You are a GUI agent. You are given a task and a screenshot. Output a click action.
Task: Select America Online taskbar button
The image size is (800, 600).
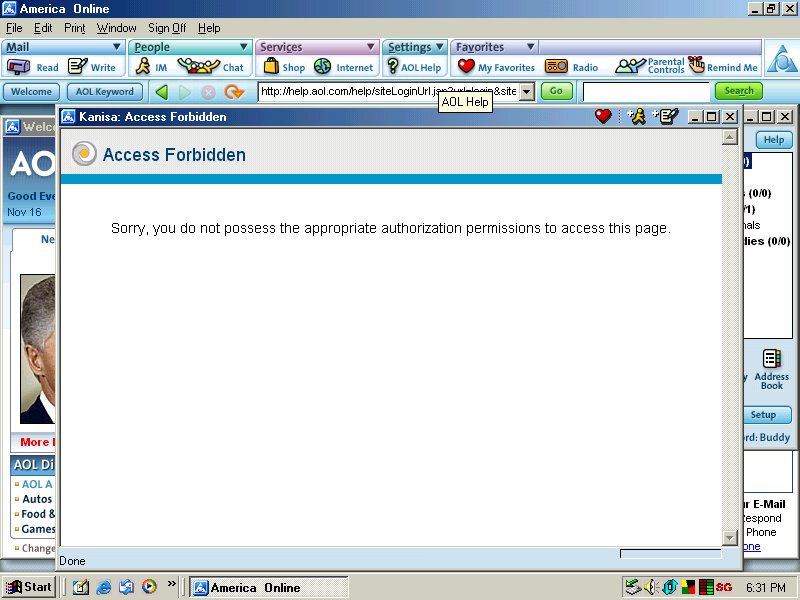click(269, 588)
